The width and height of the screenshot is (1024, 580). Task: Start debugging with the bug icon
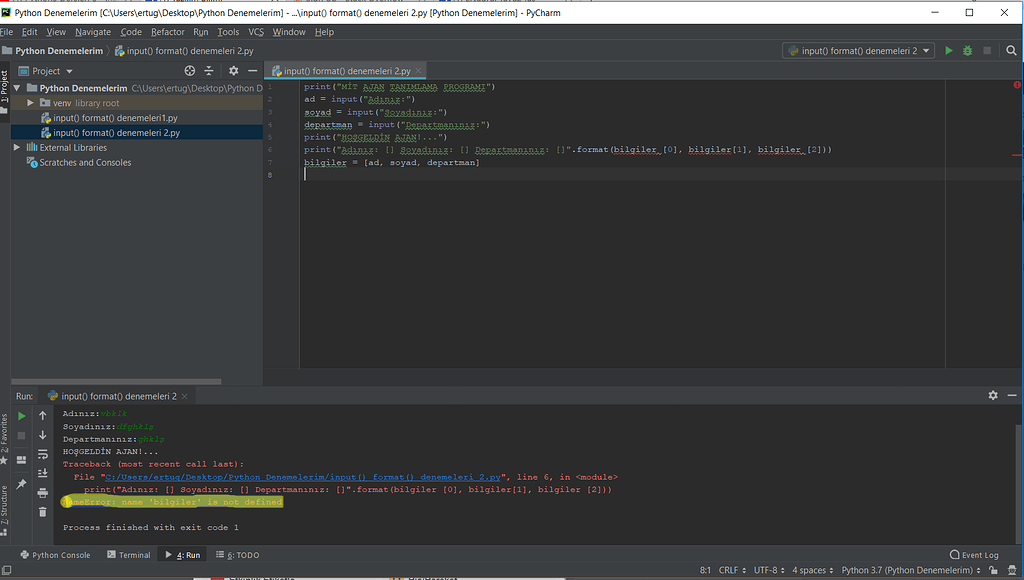tap(966, 50)
